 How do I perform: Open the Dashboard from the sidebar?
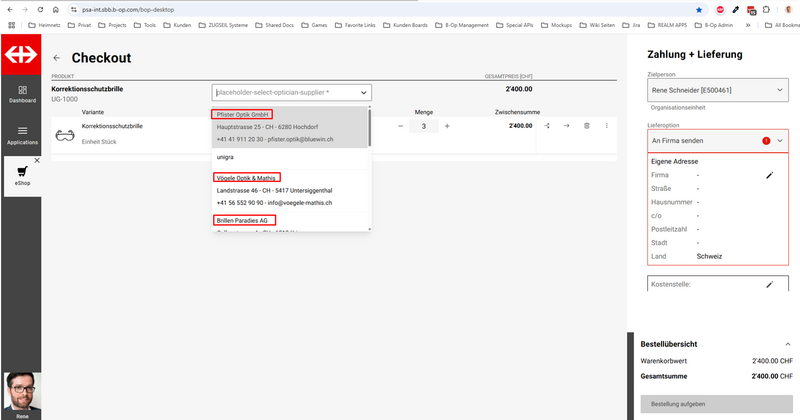click(22, 95)
